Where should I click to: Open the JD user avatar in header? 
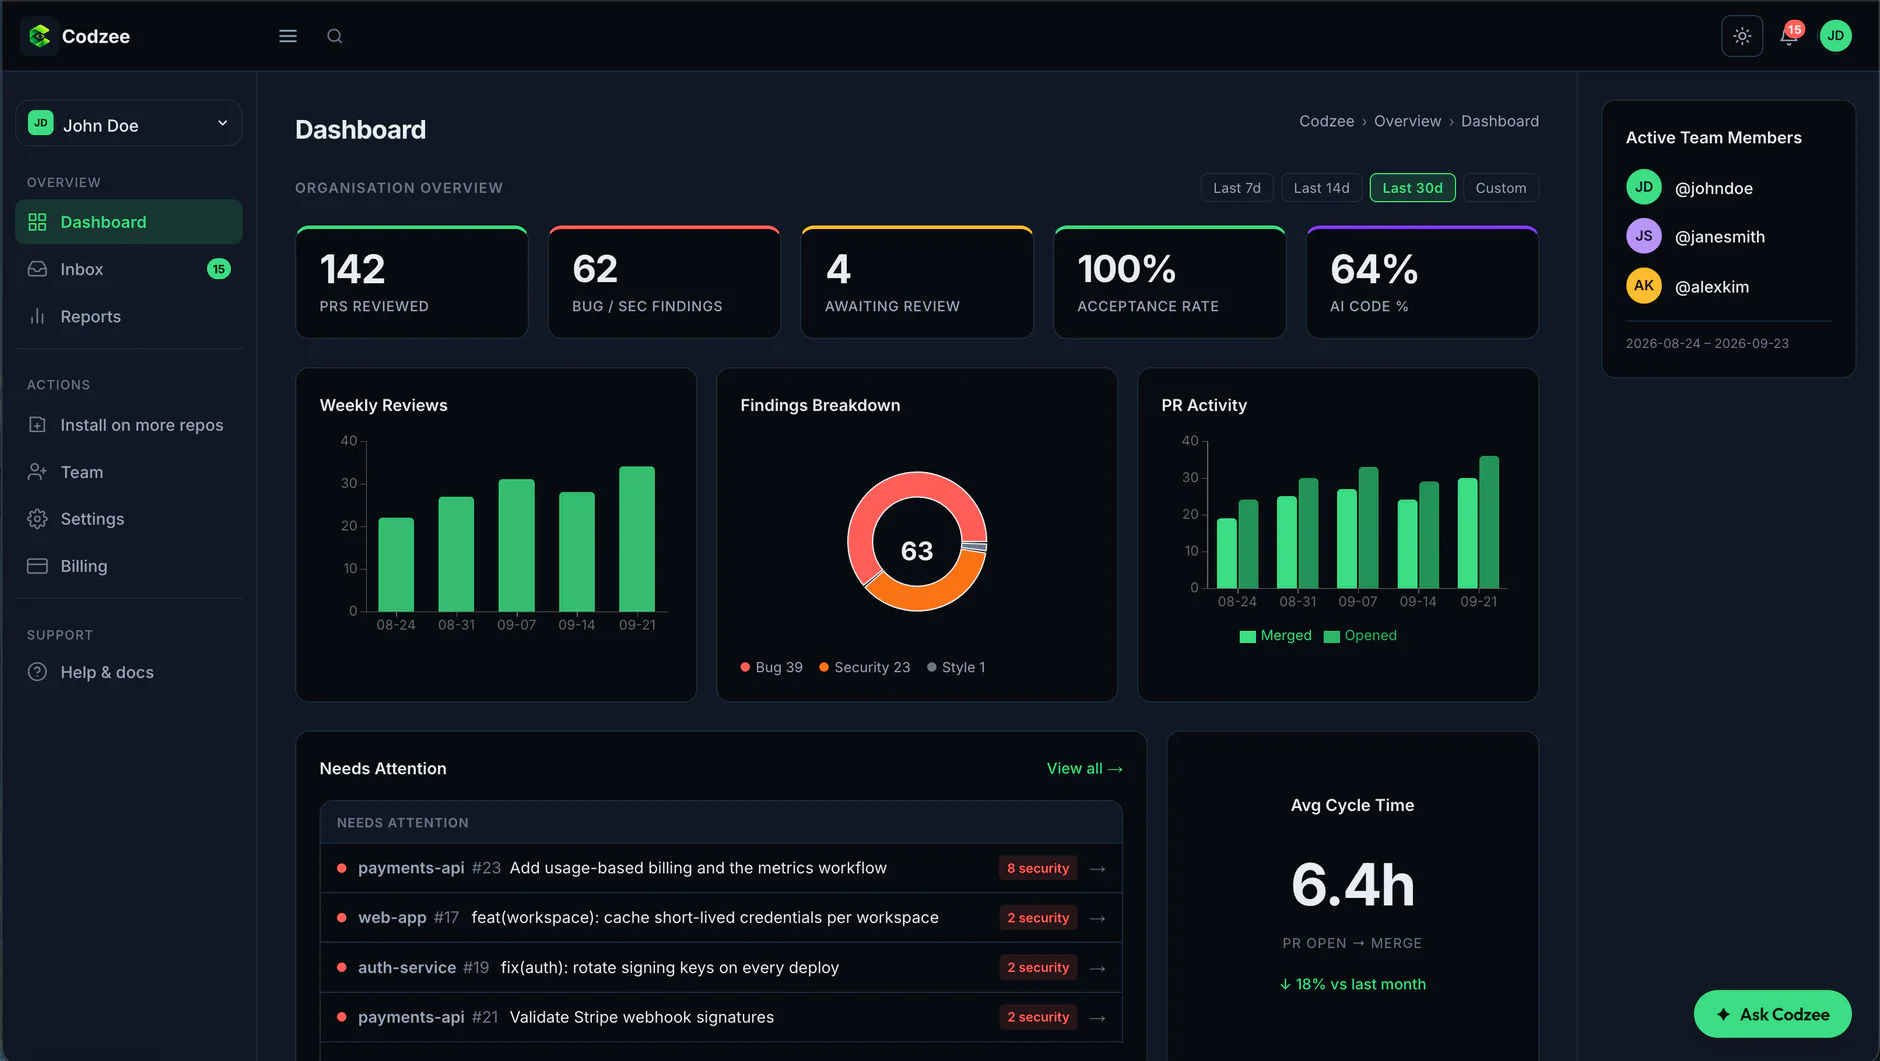[1836, 36]
